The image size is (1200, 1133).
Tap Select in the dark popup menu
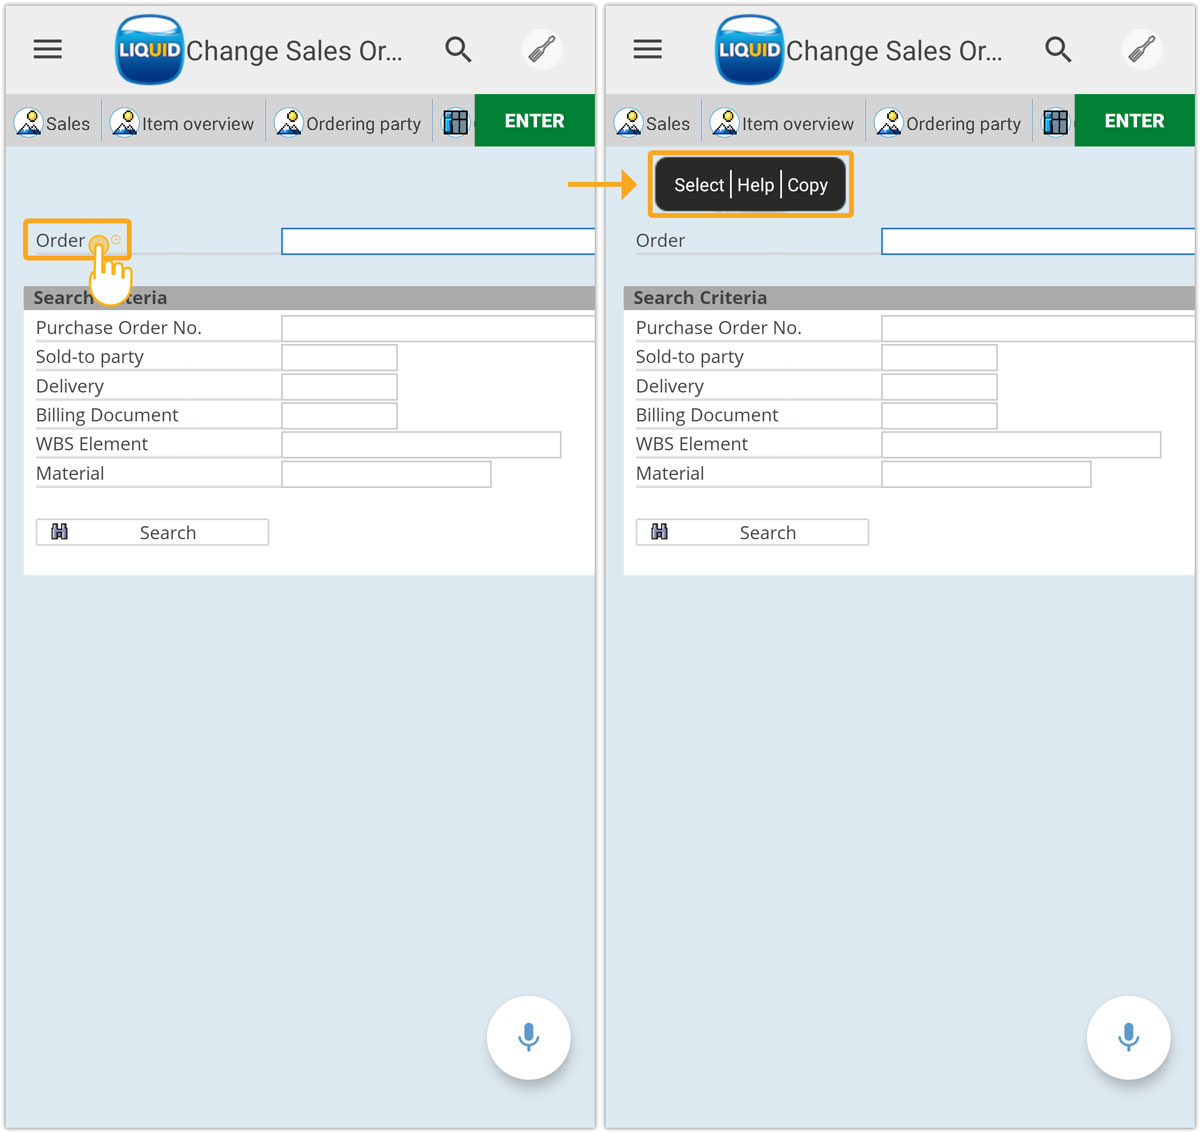[x=698, y=185]
